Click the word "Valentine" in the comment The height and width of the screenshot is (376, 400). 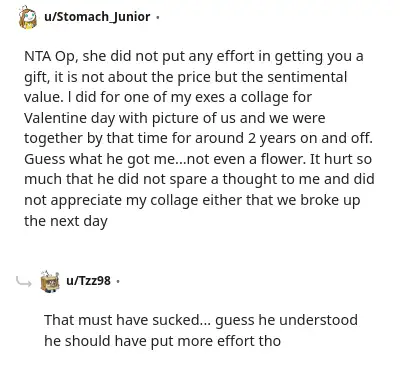(52, 118)
